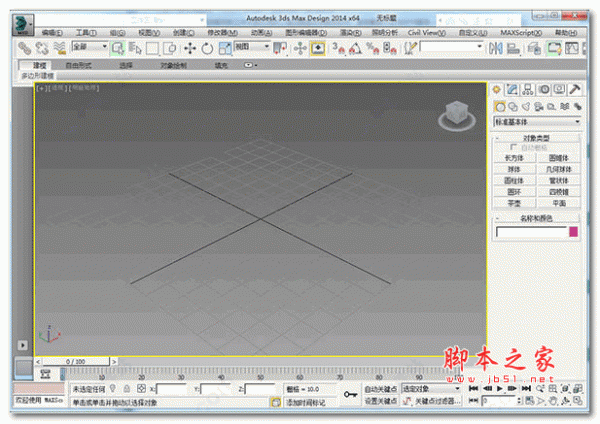The image size is (600, 424).
Task: Click the magenta object color swatch
Action: tap(573, 232)
